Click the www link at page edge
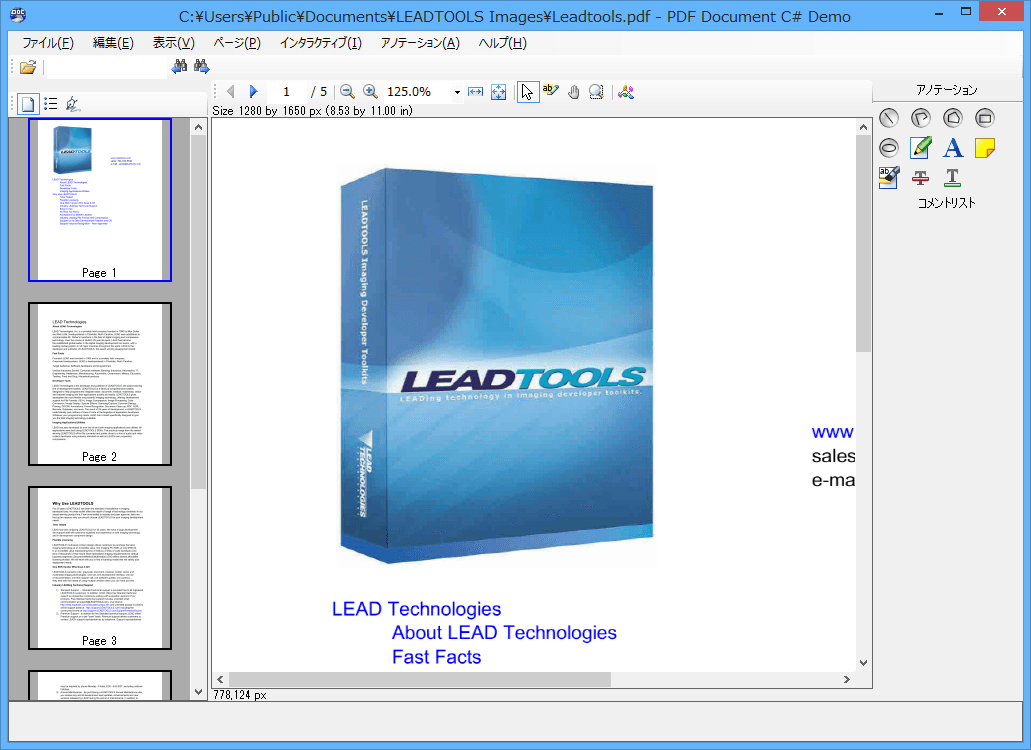Image resolution: width=1031 pixels, height=750 pixels. [x=832, y=433]
